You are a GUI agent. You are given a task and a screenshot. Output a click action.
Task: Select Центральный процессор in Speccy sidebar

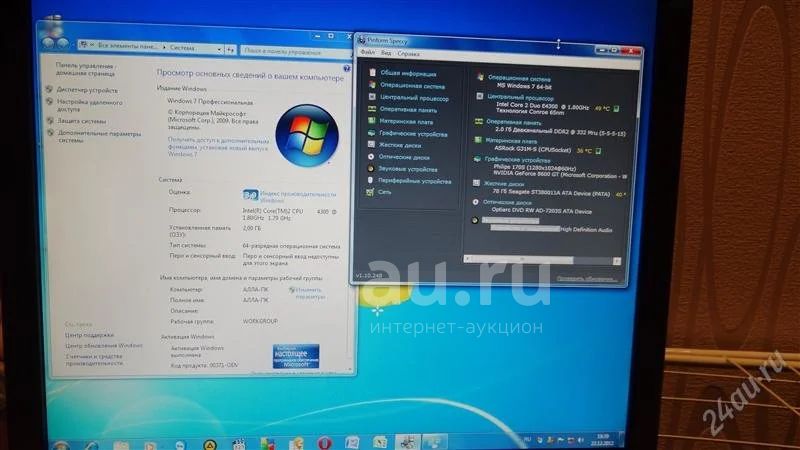point(414,98)
